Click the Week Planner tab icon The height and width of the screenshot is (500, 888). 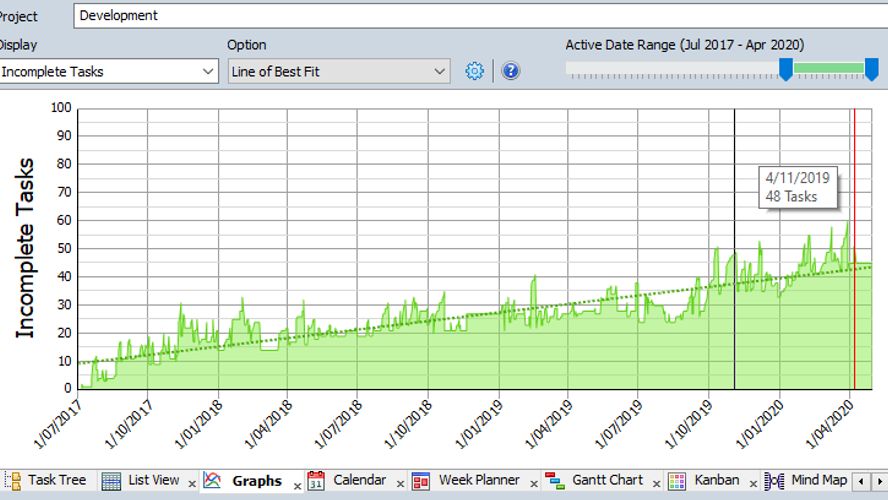[421, 481]
